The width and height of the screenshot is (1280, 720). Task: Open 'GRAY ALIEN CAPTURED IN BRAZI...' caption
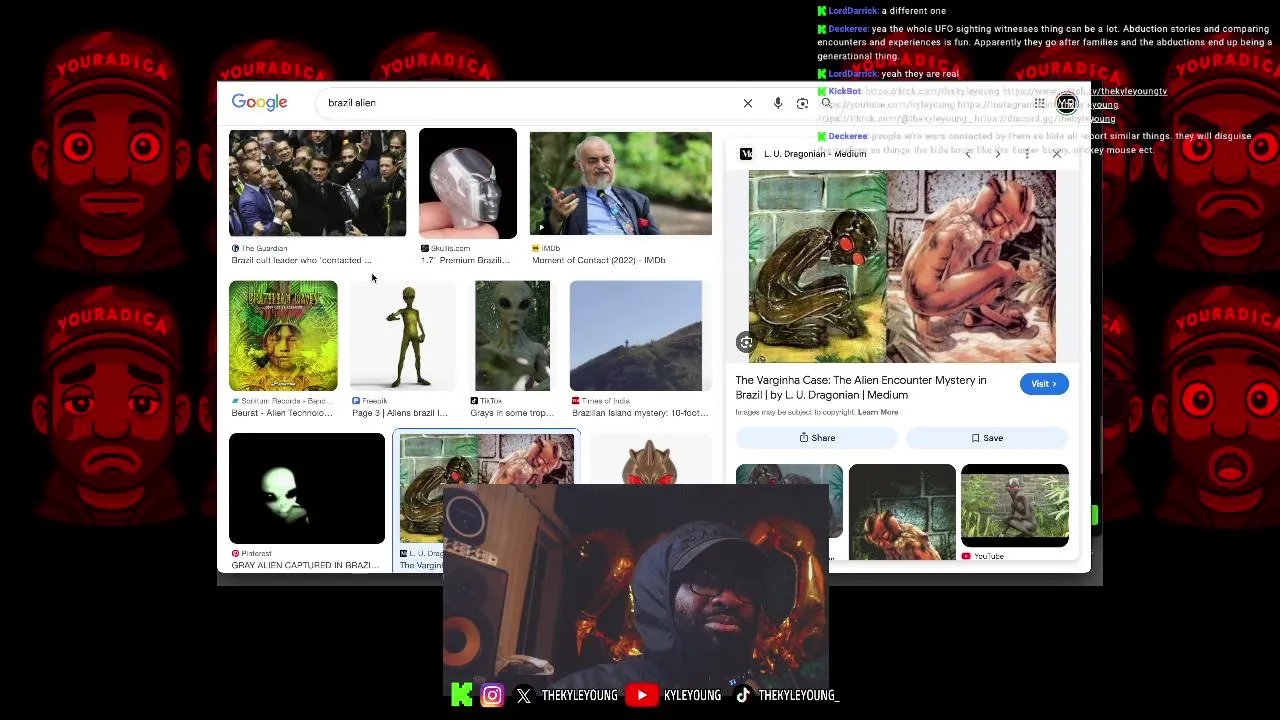(x=305, y=565)
